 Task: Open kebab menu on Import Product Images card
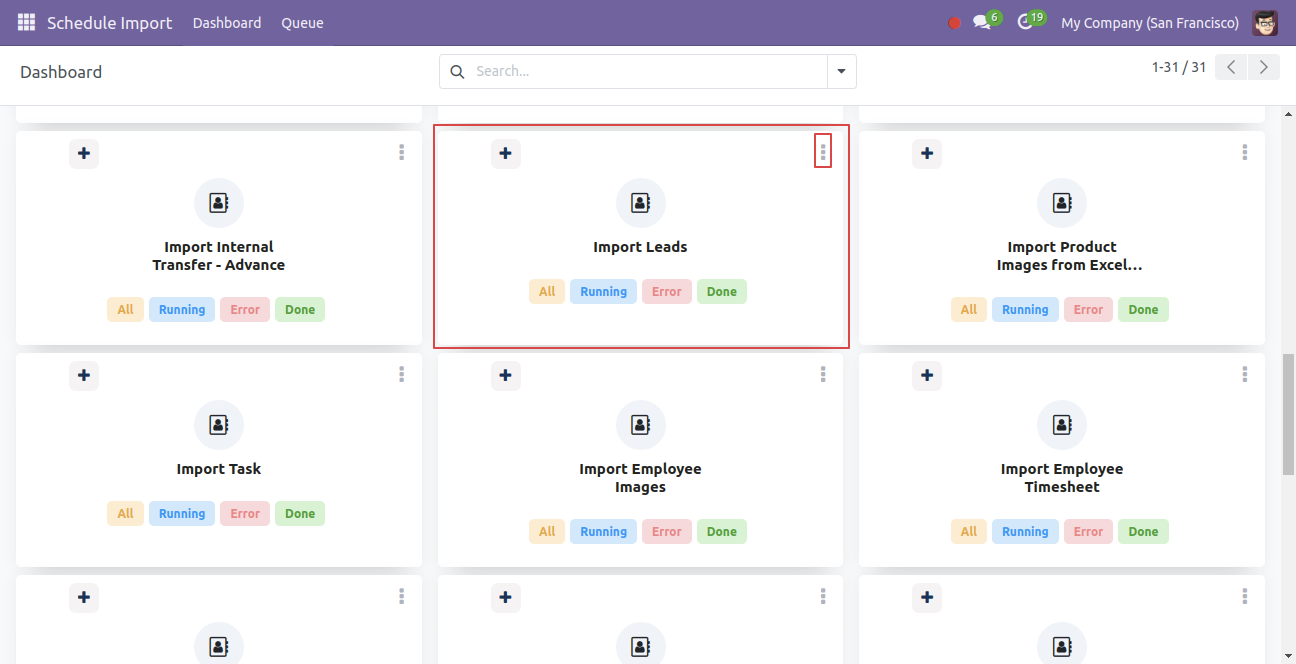[1245, 152]
